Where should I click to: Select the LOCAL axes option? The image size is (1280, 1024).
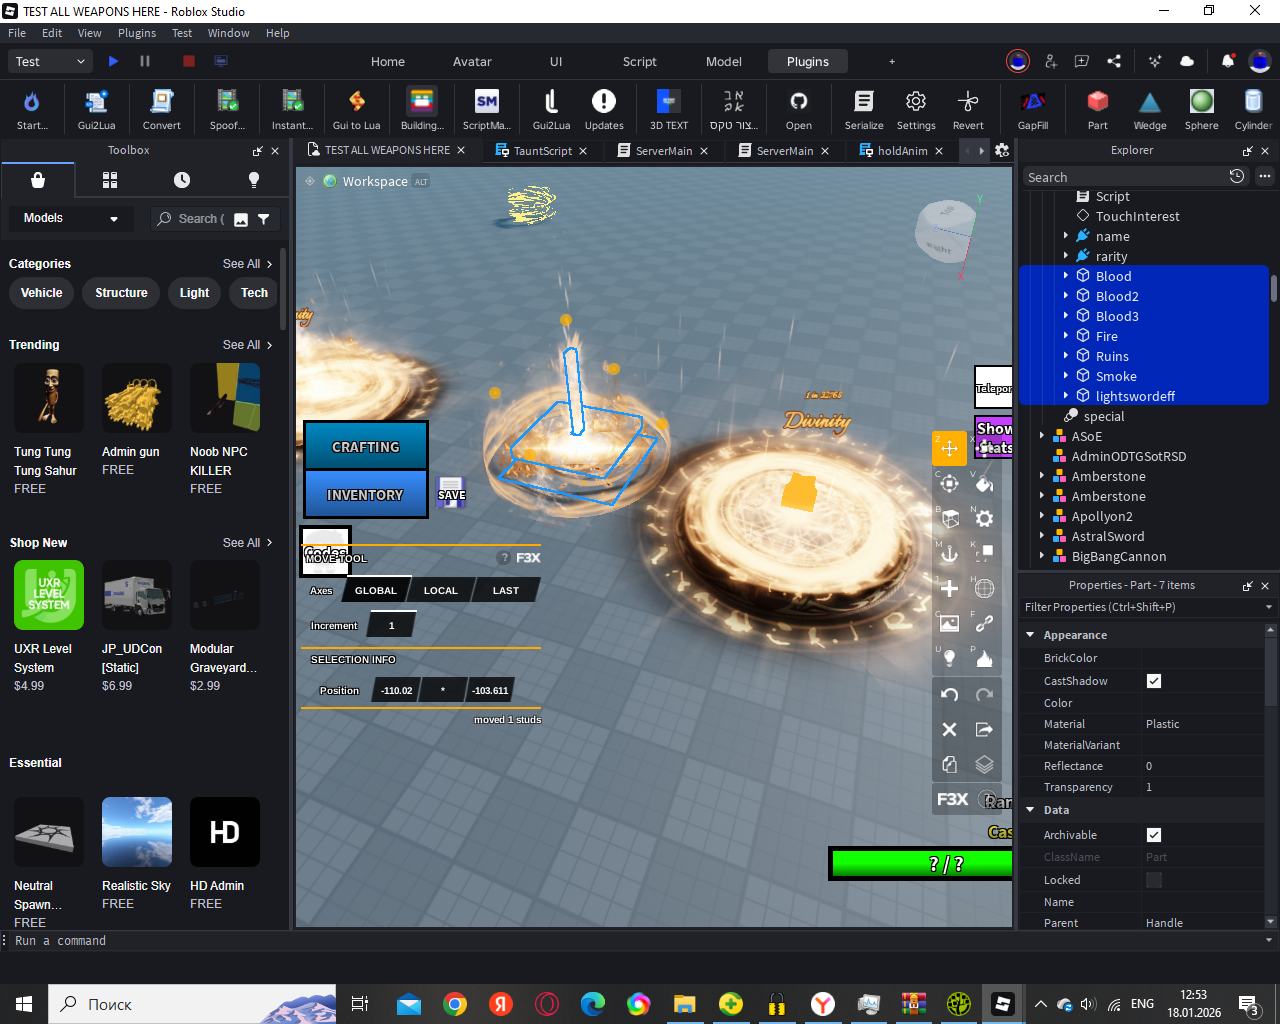tap(440, 590)
